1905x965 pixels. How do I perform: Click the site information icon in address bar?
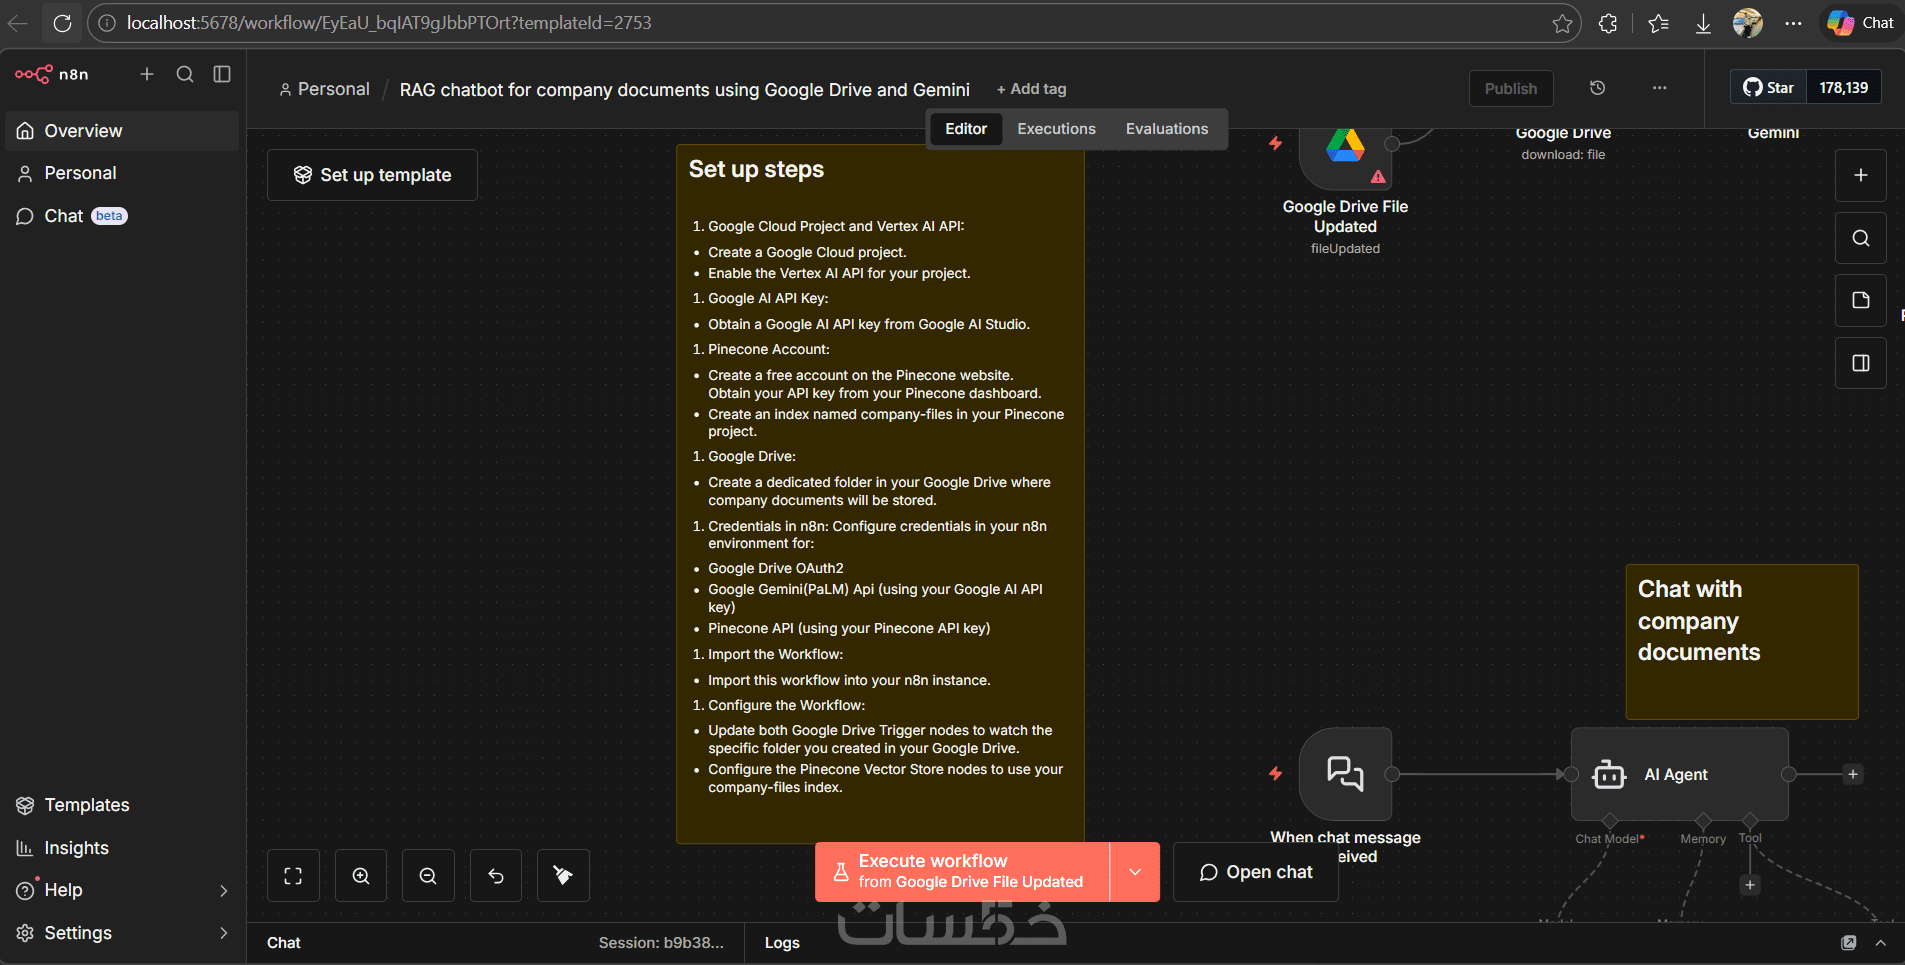[x=107, y=23]
